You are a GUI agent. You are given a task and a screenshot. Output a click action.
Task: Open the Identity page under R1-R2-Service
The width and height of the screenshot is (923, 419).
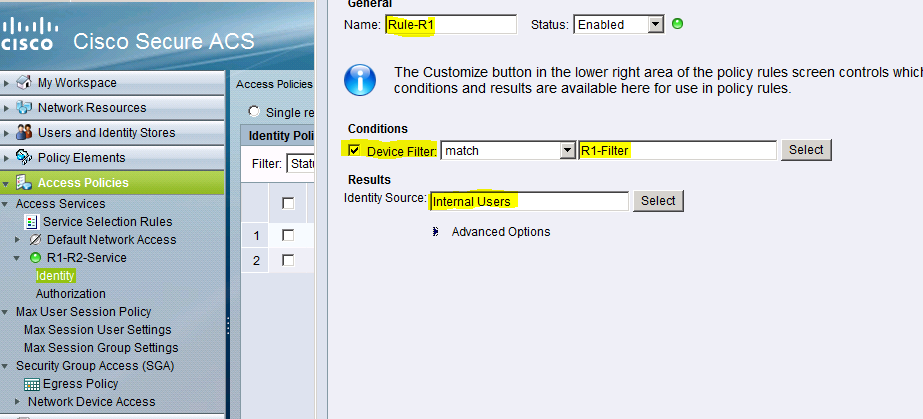point(55,275)
